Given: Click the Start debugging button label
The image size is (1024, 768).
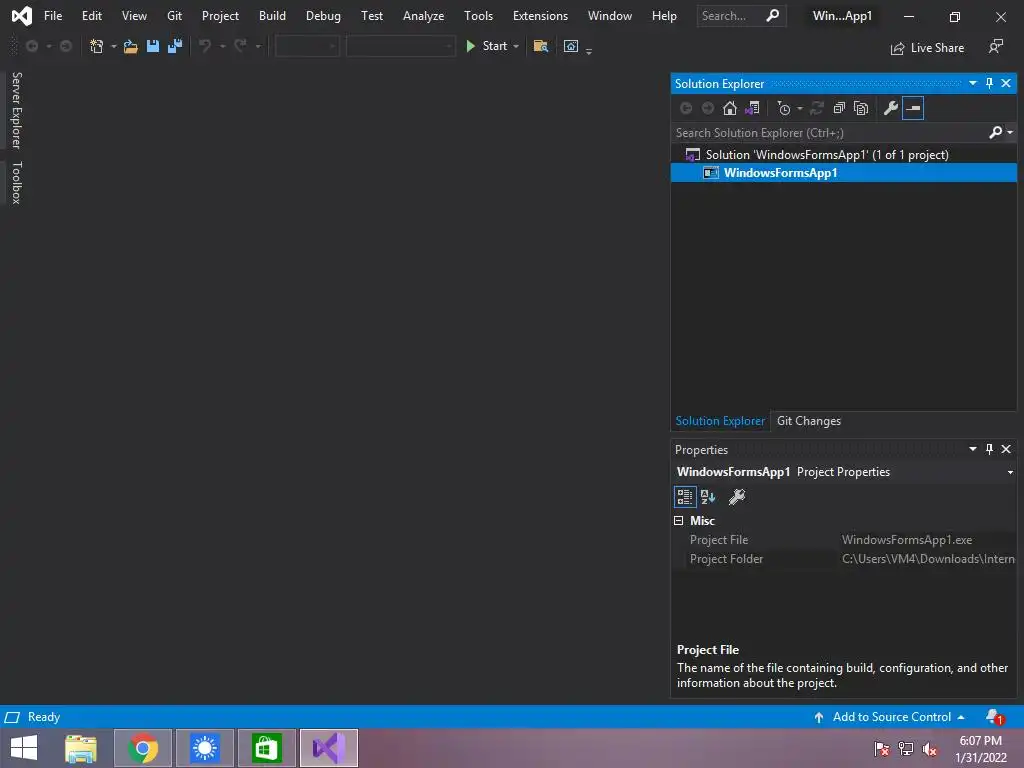Looking at the screenshot, I should tap(494, 46).
